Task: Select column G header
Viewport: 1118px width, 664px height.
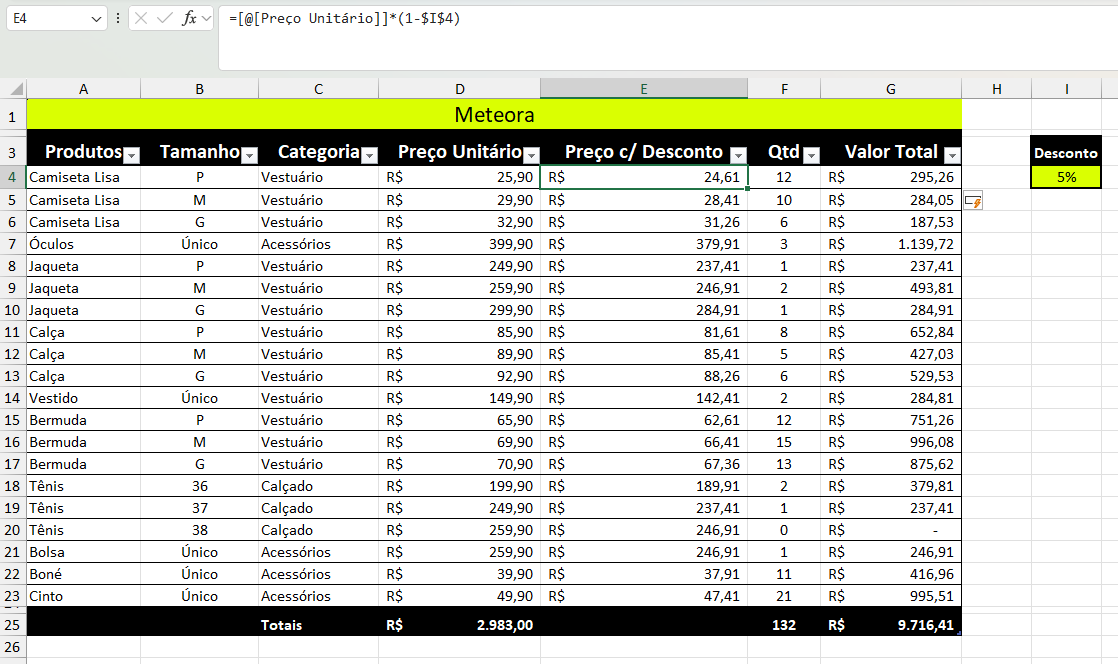Action: 891,88
